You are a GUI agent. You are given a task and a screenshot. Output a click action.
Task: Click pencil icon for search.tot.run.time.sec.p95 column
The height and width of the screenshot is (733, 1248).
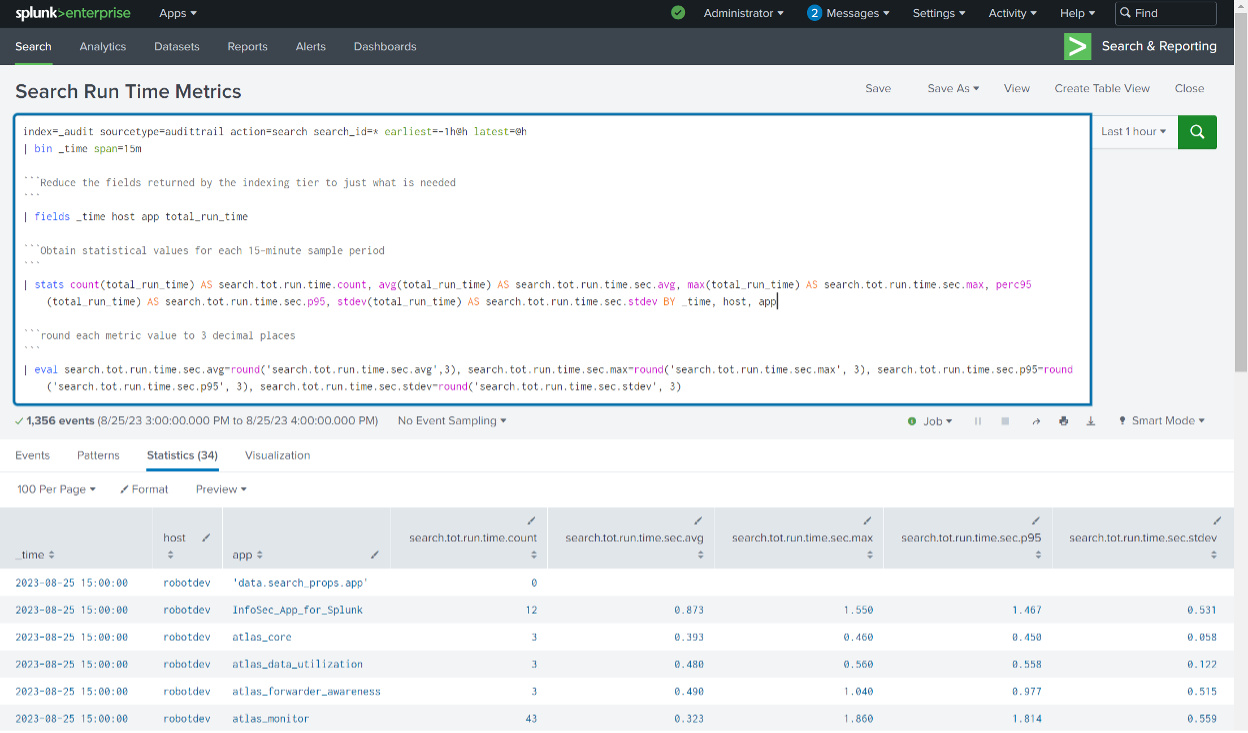point(1035,521)
